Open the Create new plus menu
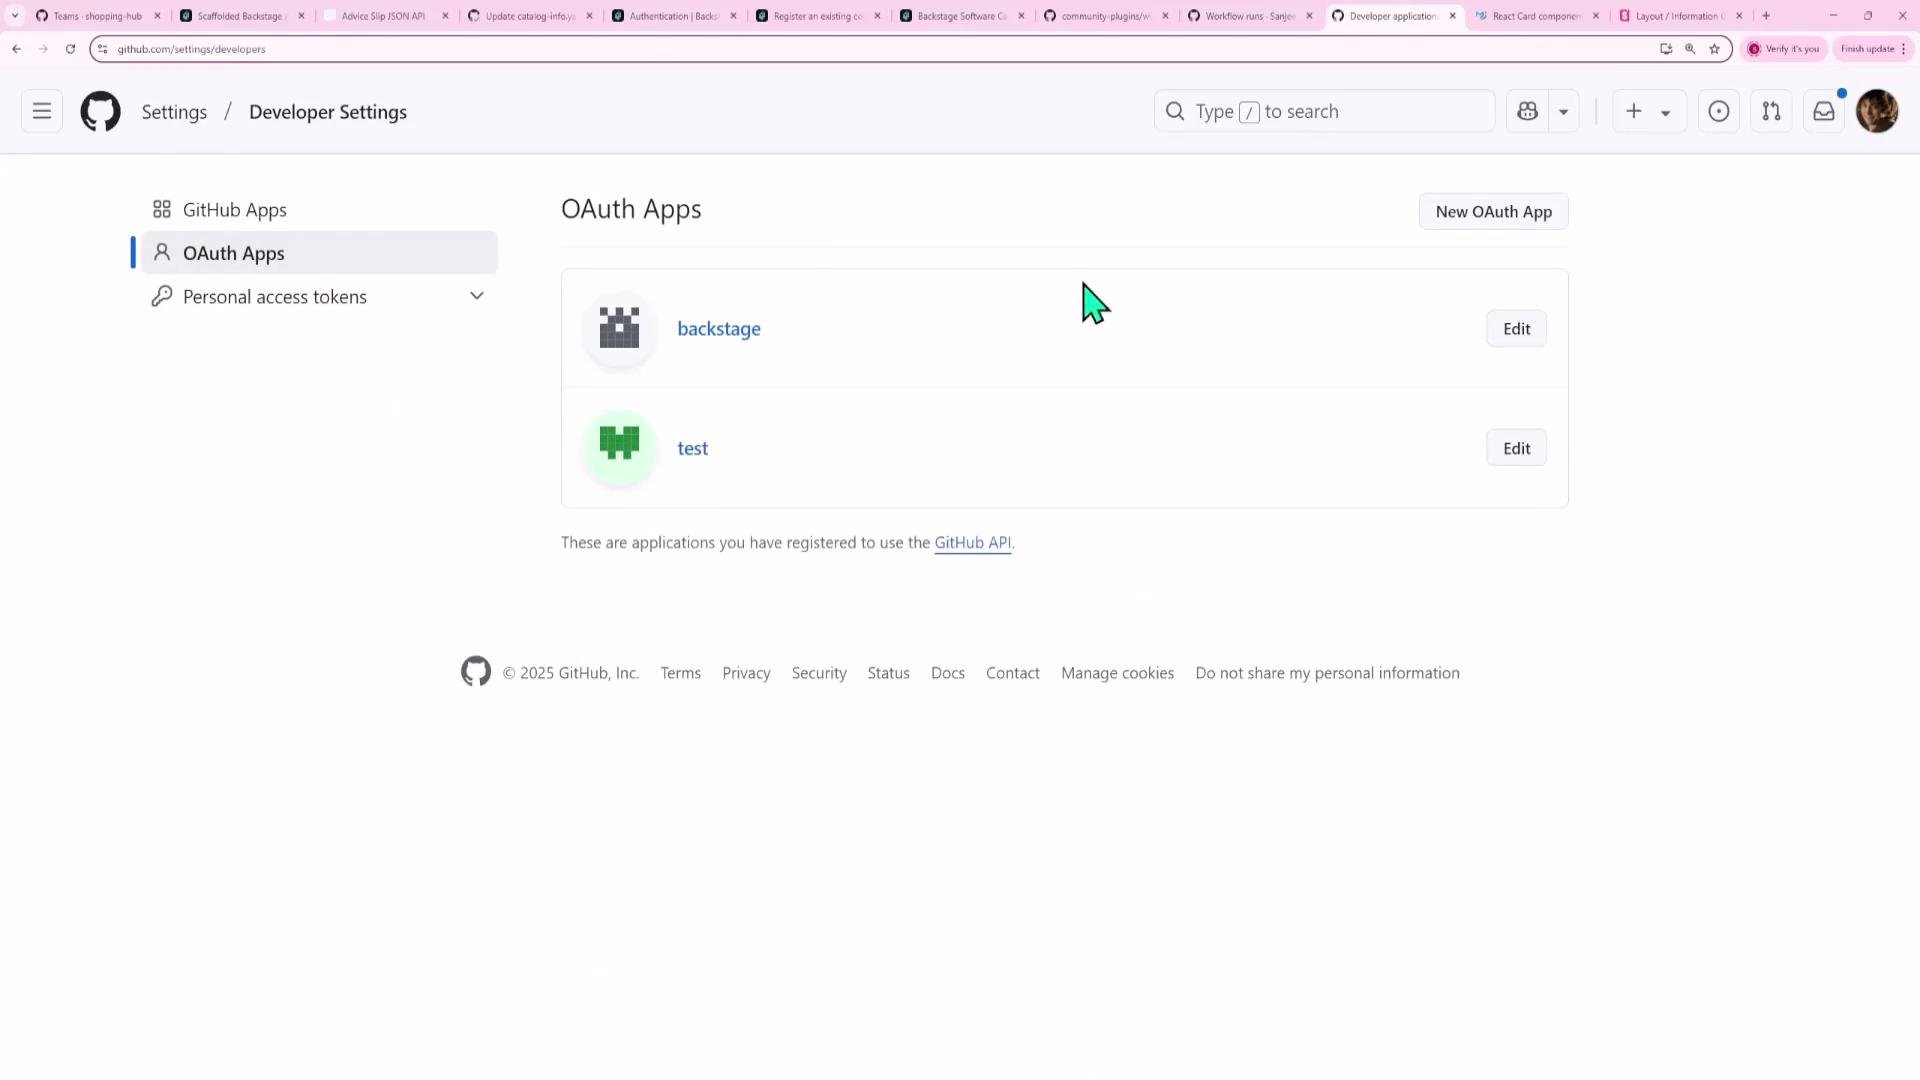This screenshot has width=1920, height=1080. tap(1649, 111)
